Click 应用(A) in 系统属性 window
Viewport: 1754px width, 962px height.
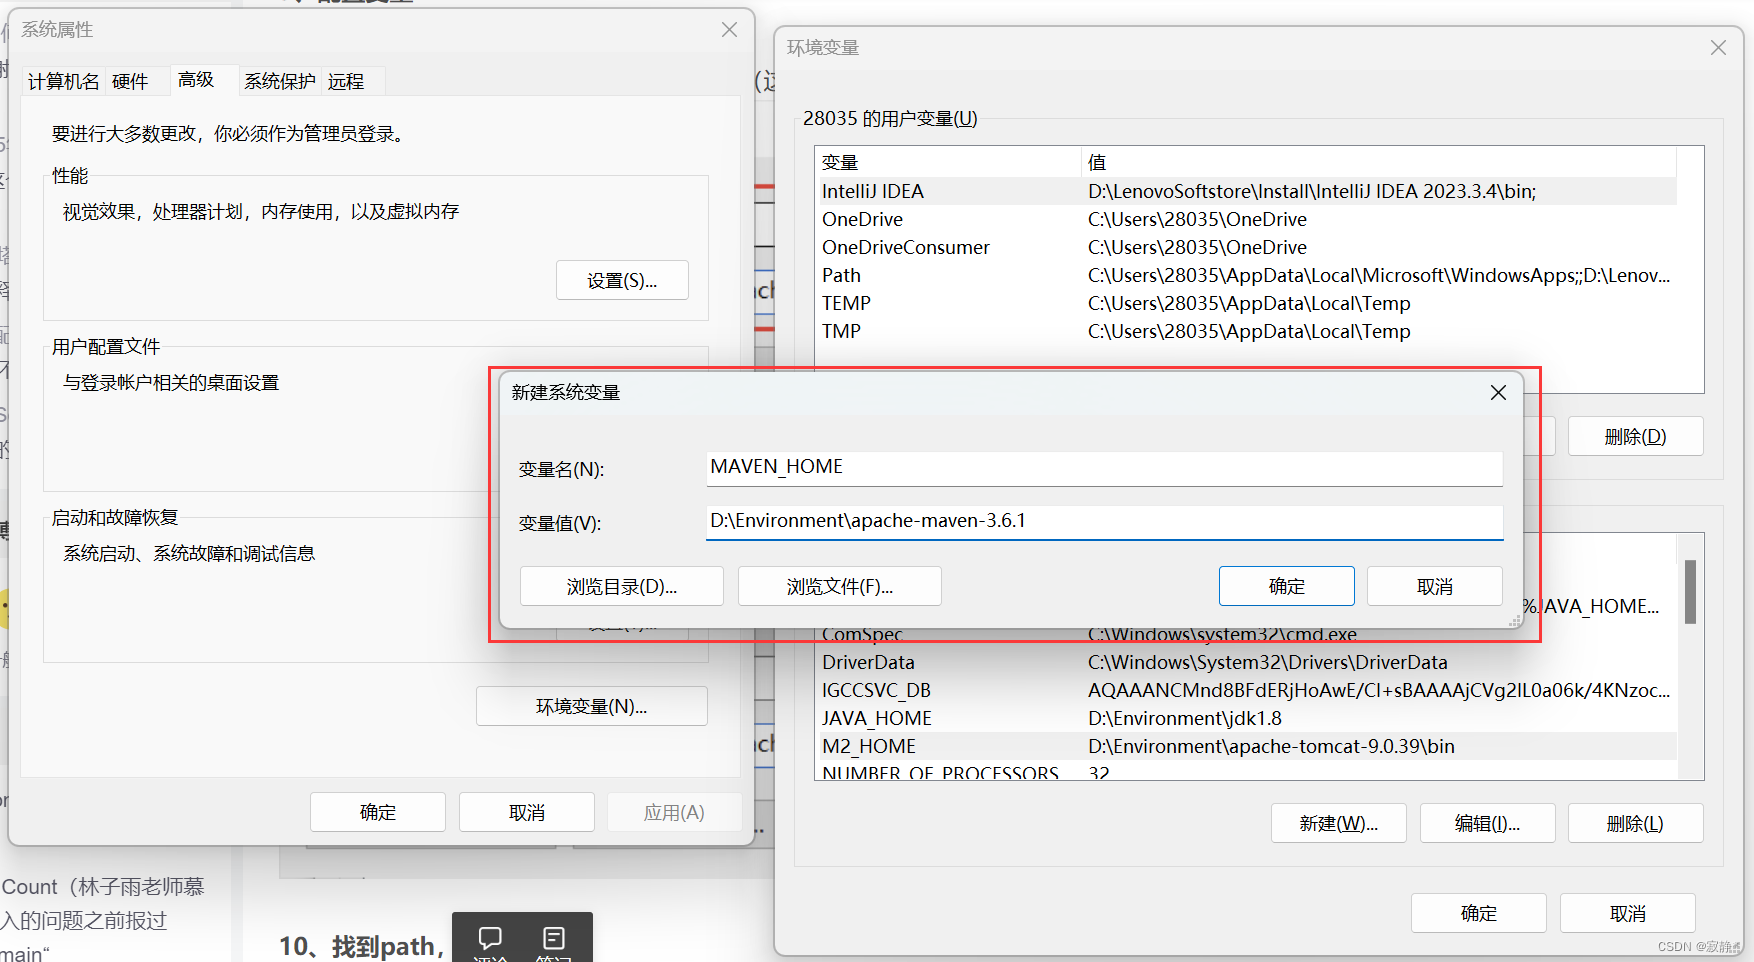674,813
